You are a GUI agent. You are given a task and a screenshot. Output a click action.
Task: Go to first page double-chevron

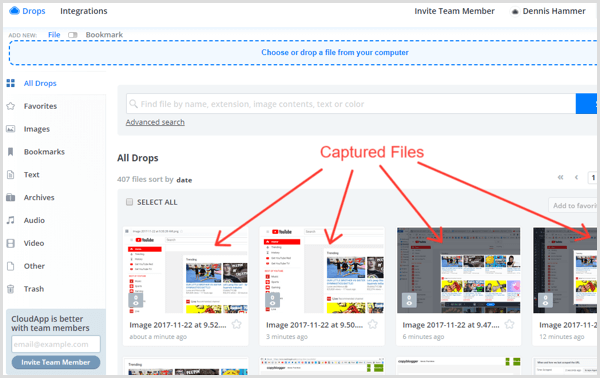tap(561, 177)
